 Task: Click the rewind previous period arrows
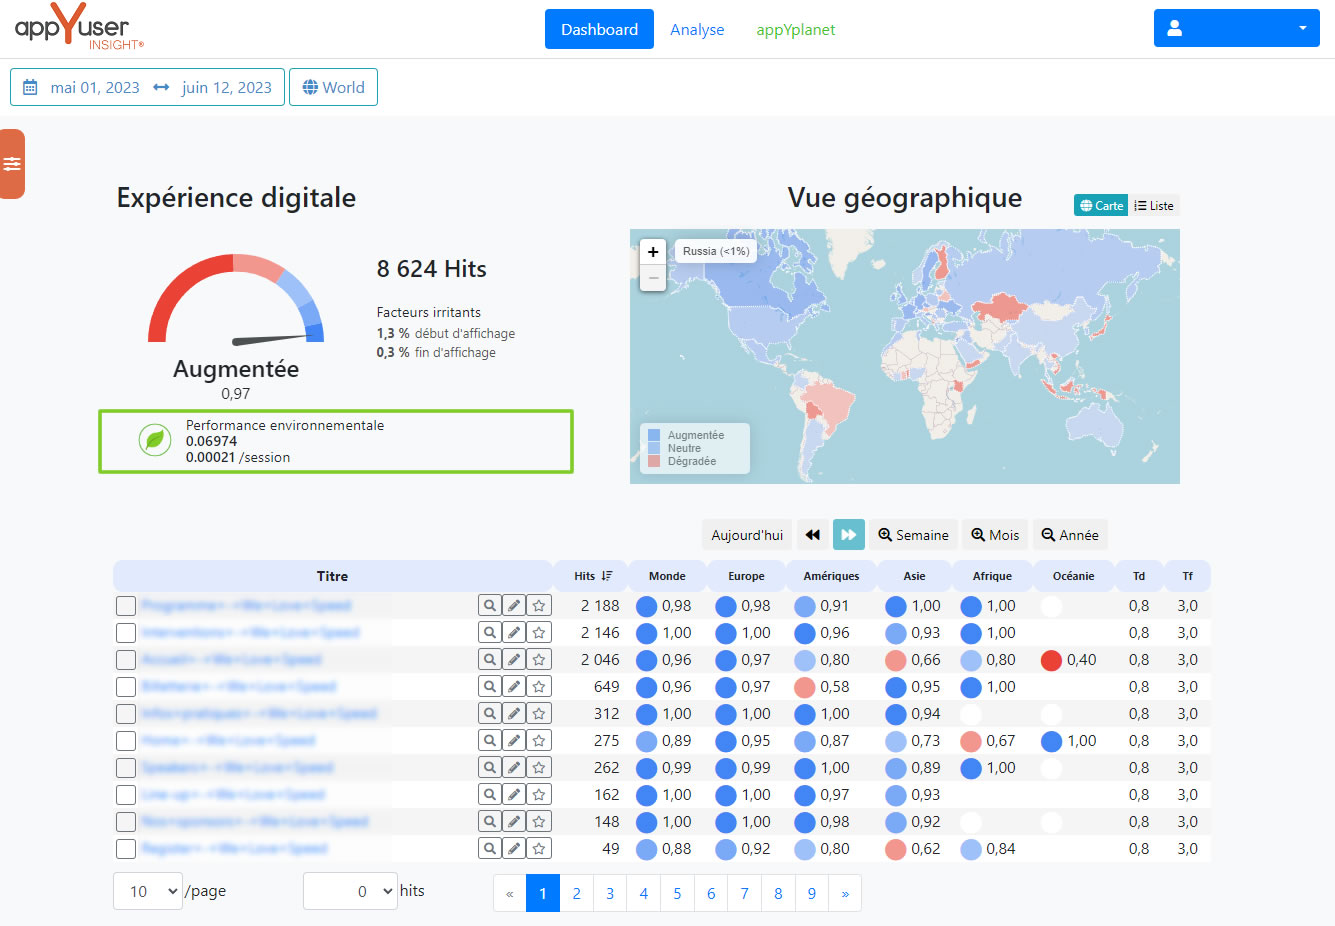tap(813, 535)
